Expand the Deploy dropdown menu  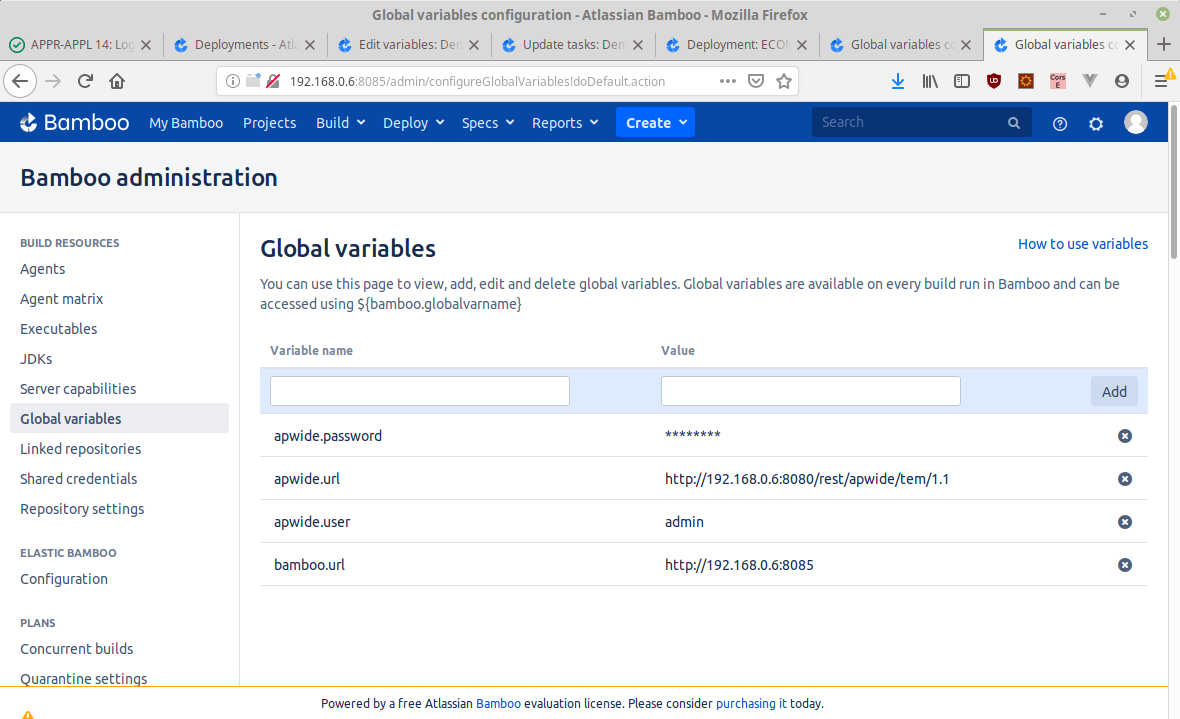[413, 123]
